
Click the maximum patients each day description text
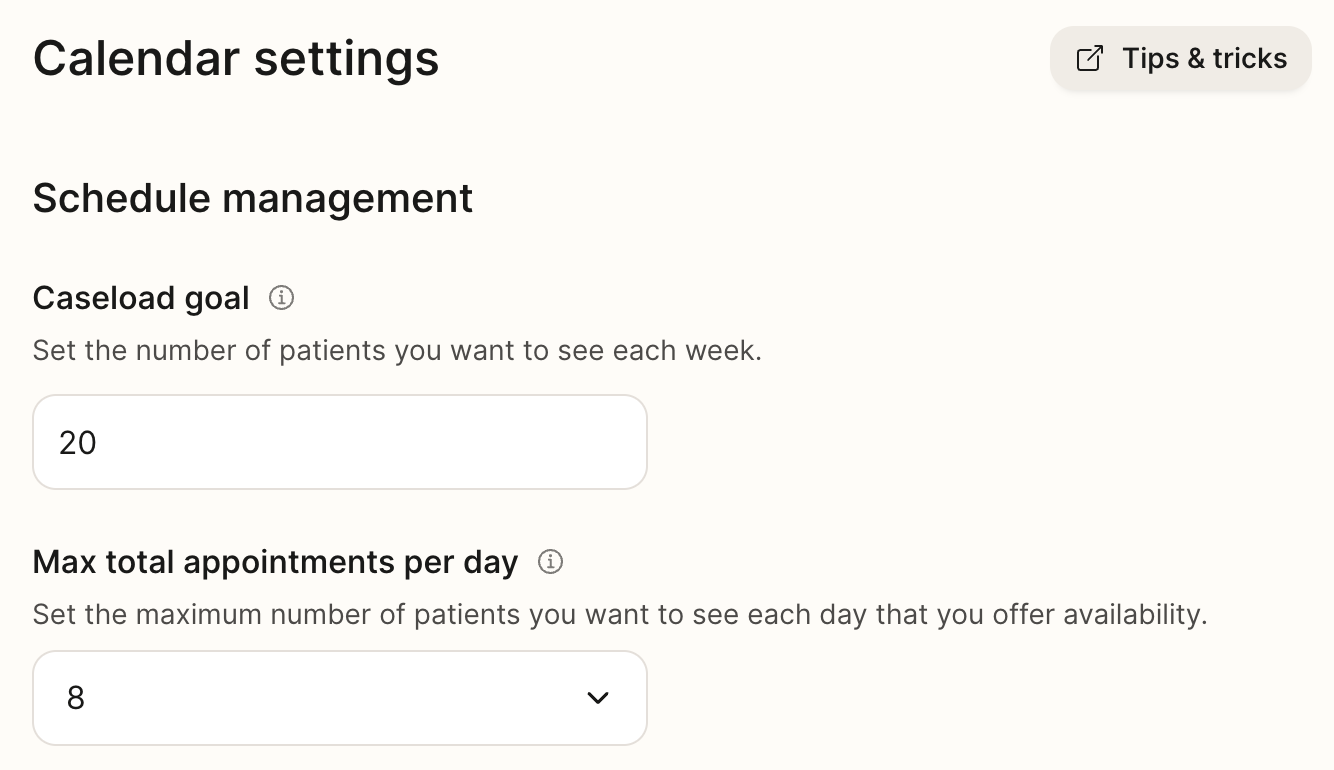pyautogui.click(x=620, y=614)
